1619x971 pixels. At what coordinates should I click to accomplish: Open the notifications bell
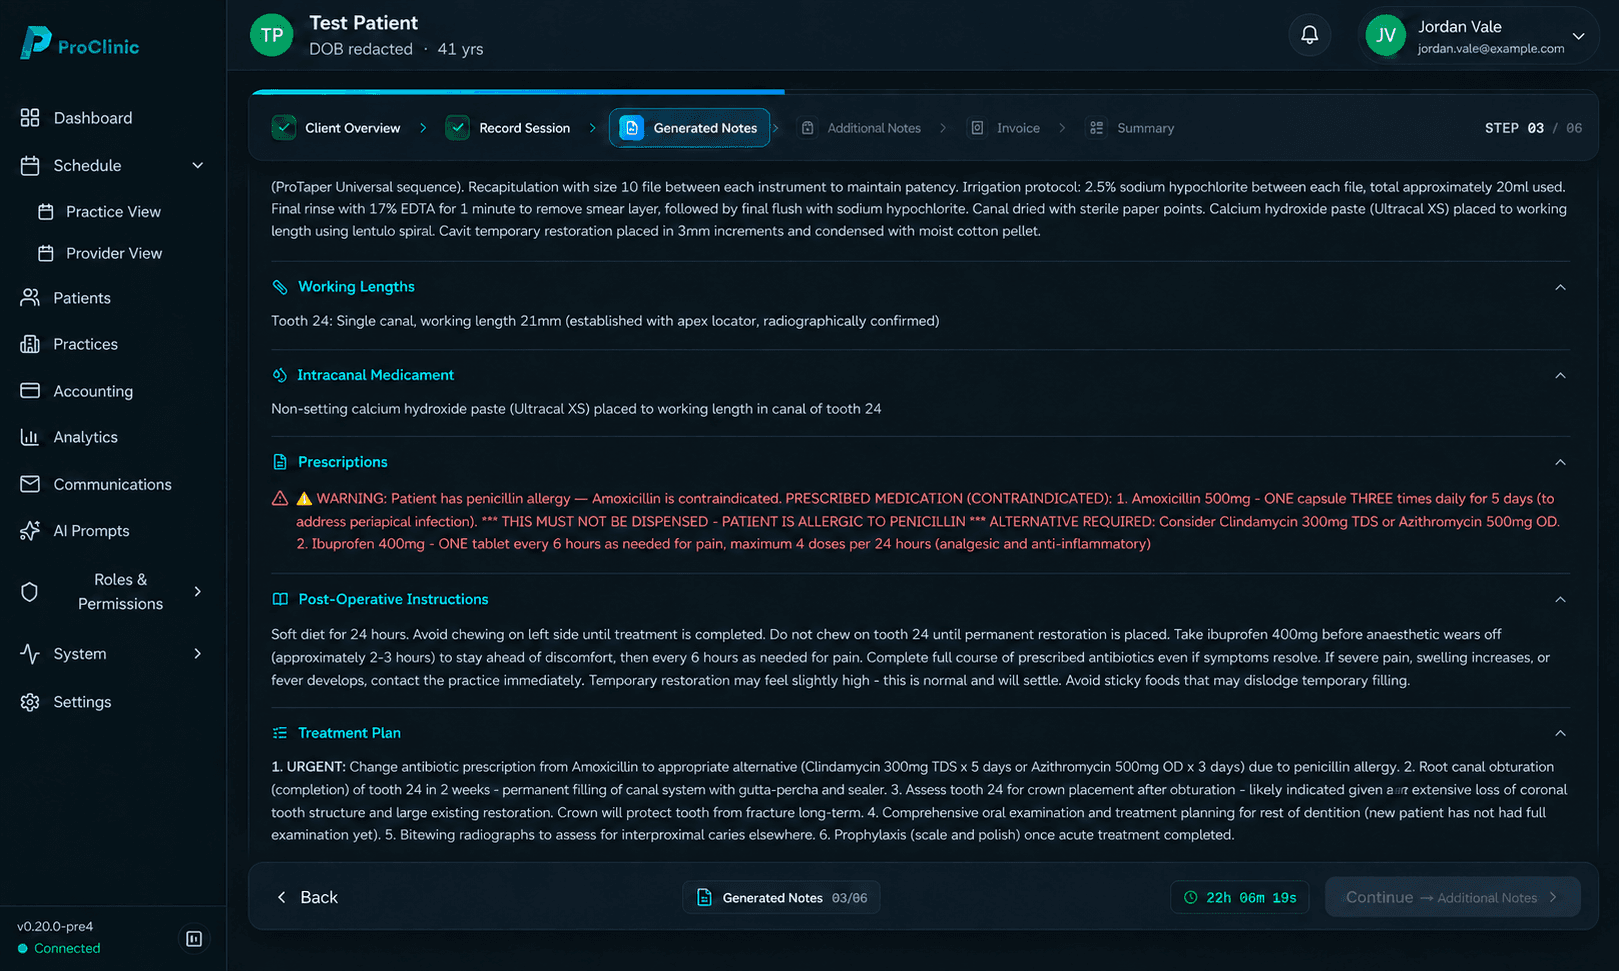[x=1309, y=35]
